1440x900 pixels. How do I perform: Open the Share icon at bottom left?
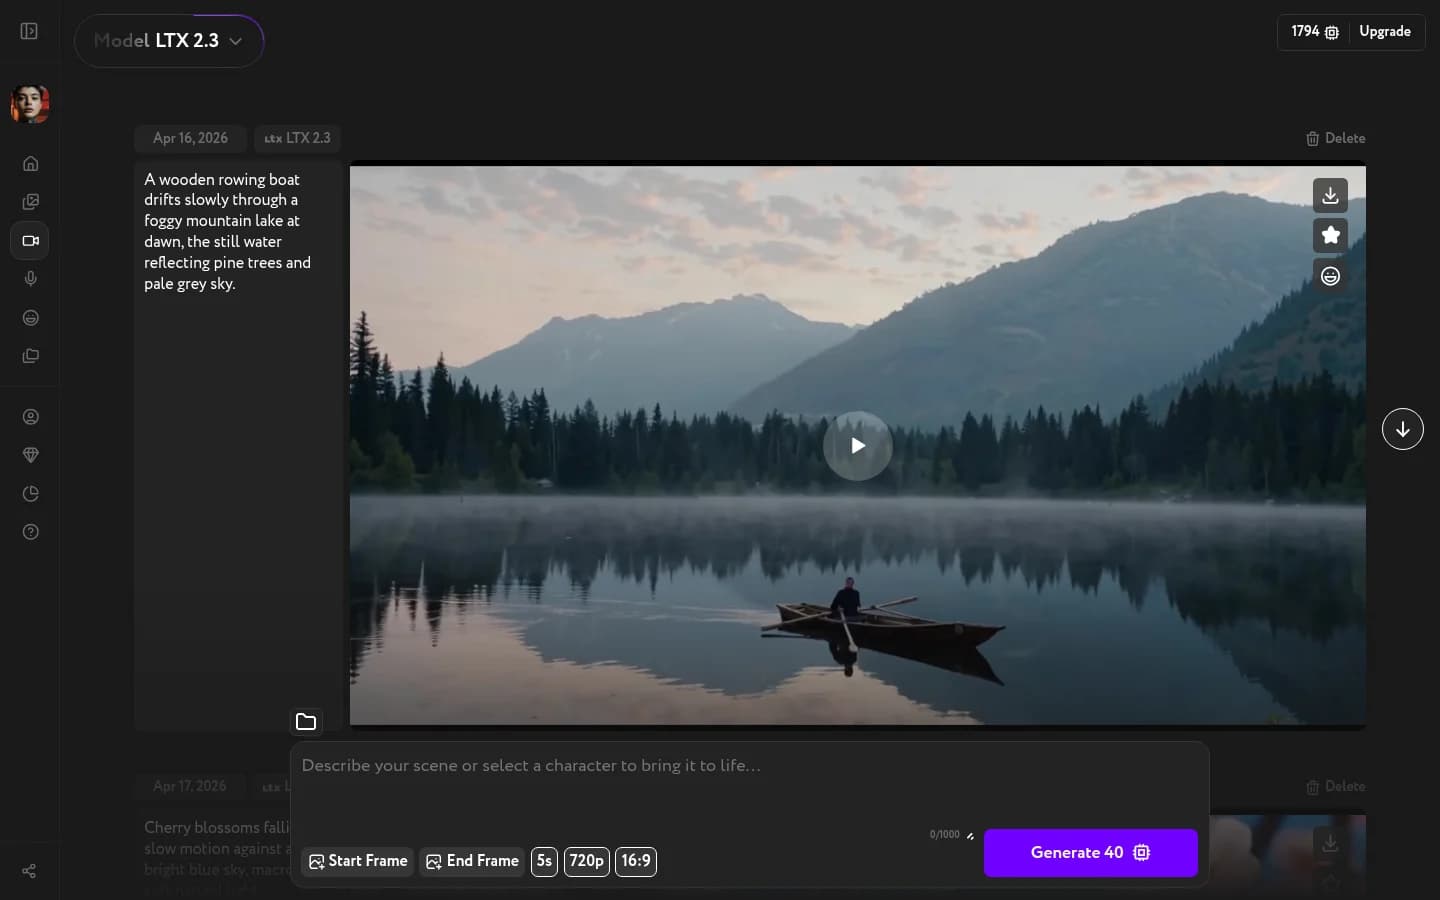pos(28,871)
